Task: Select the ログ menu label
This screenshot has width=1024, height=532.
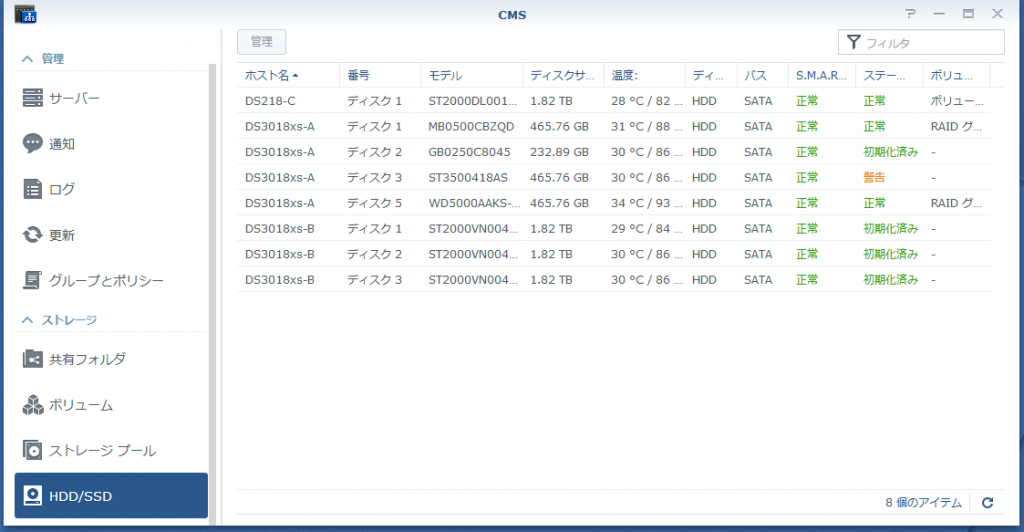Action: [62, 189]
